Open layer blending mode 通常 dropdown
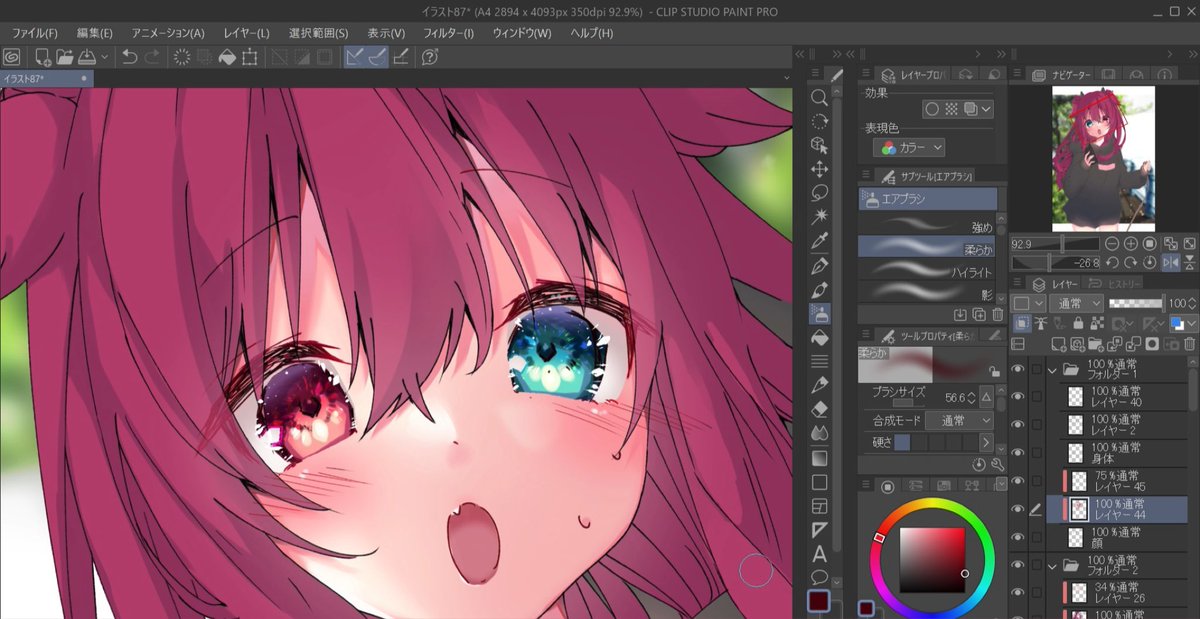The height and width of the screenshot is (619, 1200). (1076, 303)
